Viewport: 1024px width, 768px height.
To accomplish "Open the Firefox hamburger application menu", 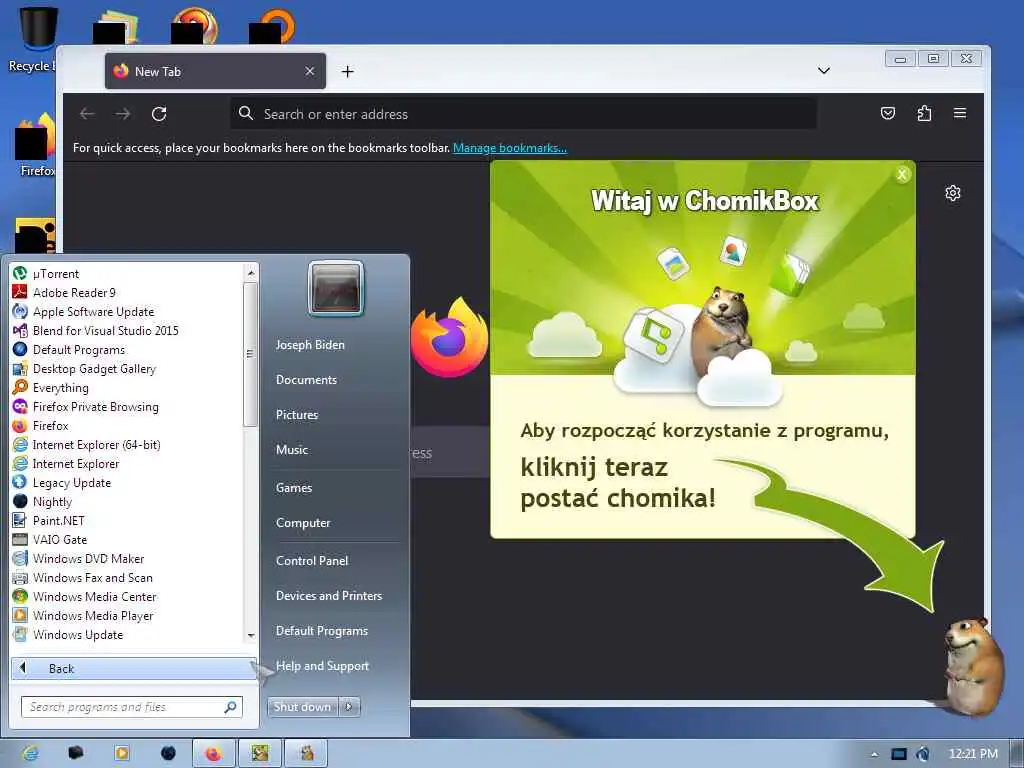I will [x=960, y=114].
